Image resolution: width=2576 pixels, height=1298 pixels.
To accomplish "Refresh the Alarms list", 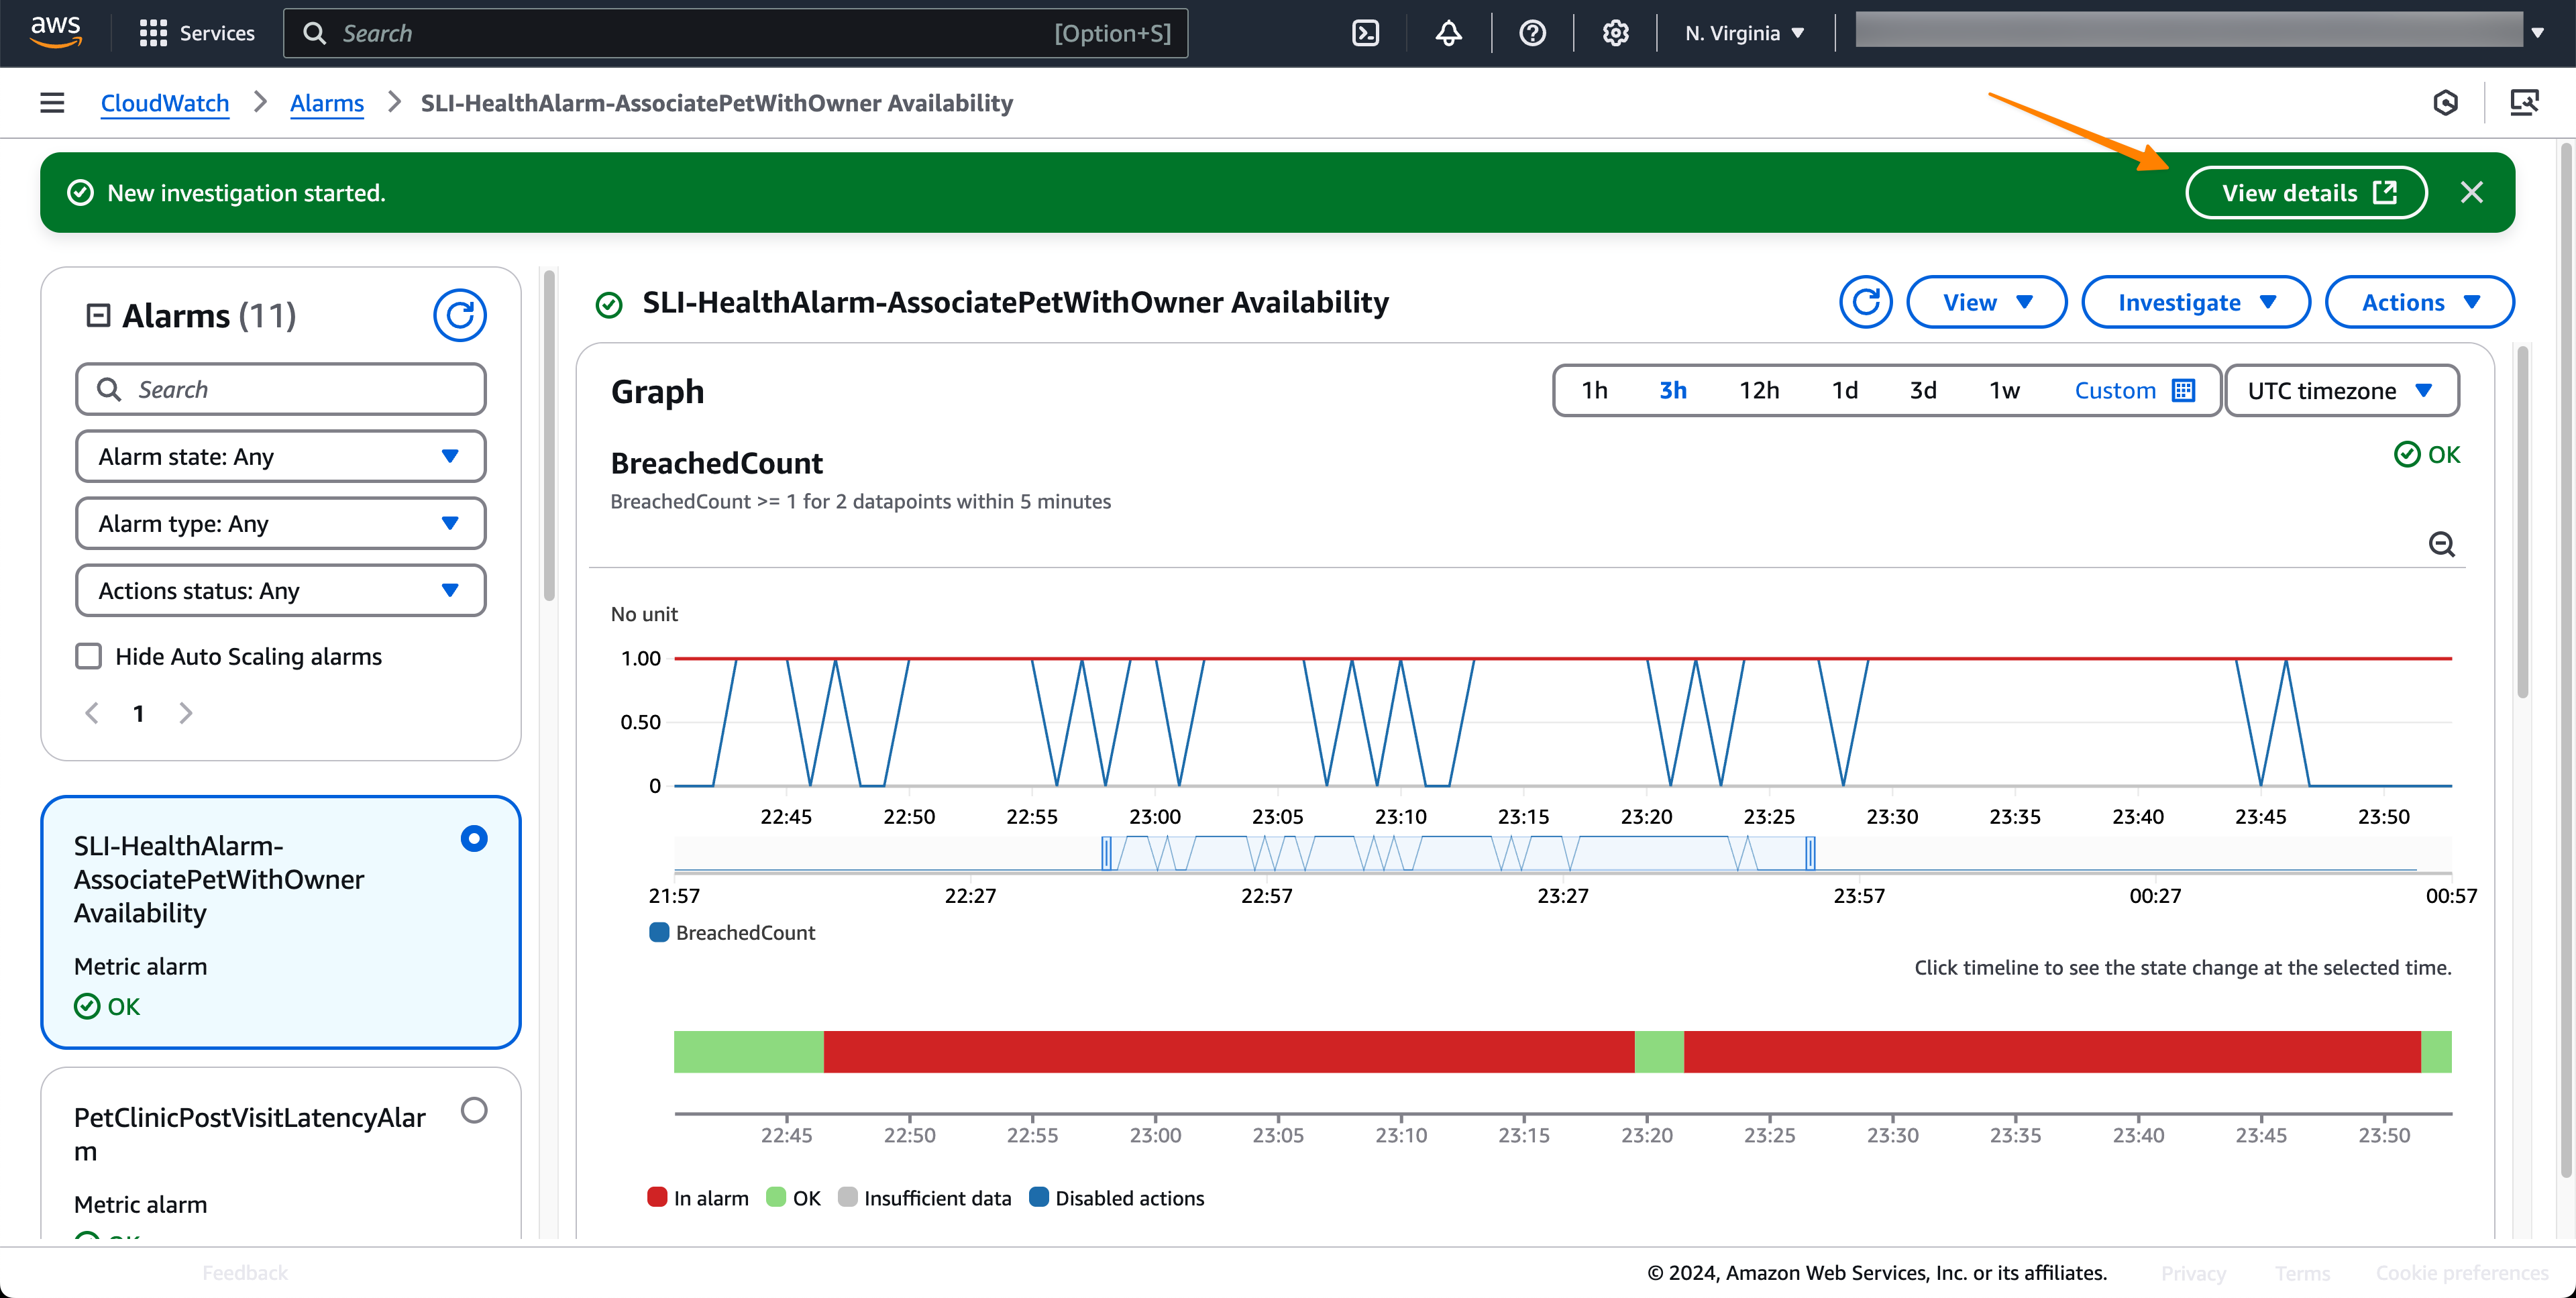I will 459,316.
